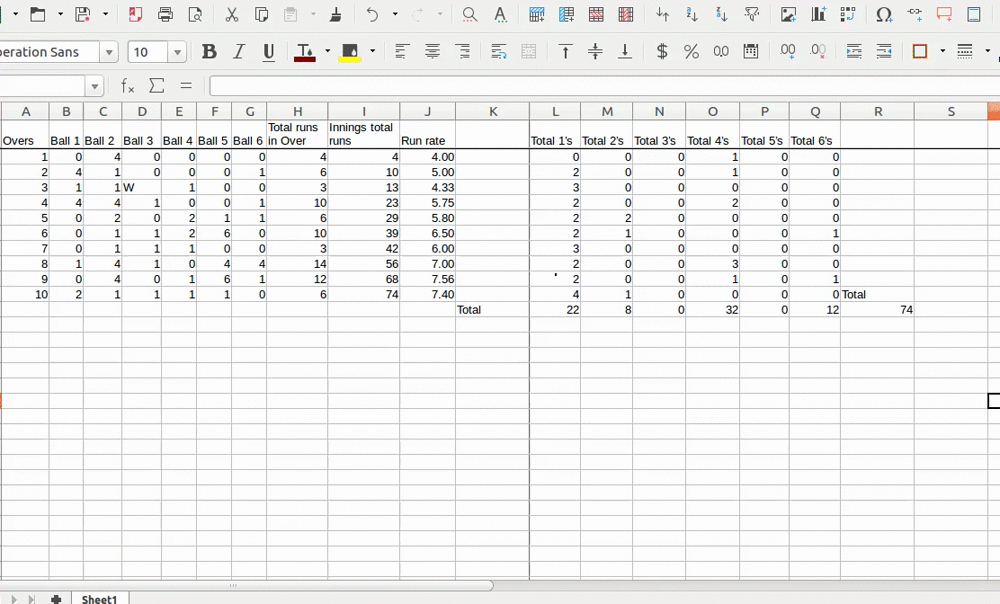This screenshot has height=604, width=1000.
Task: Select the column H header
Action: (297, 111)
